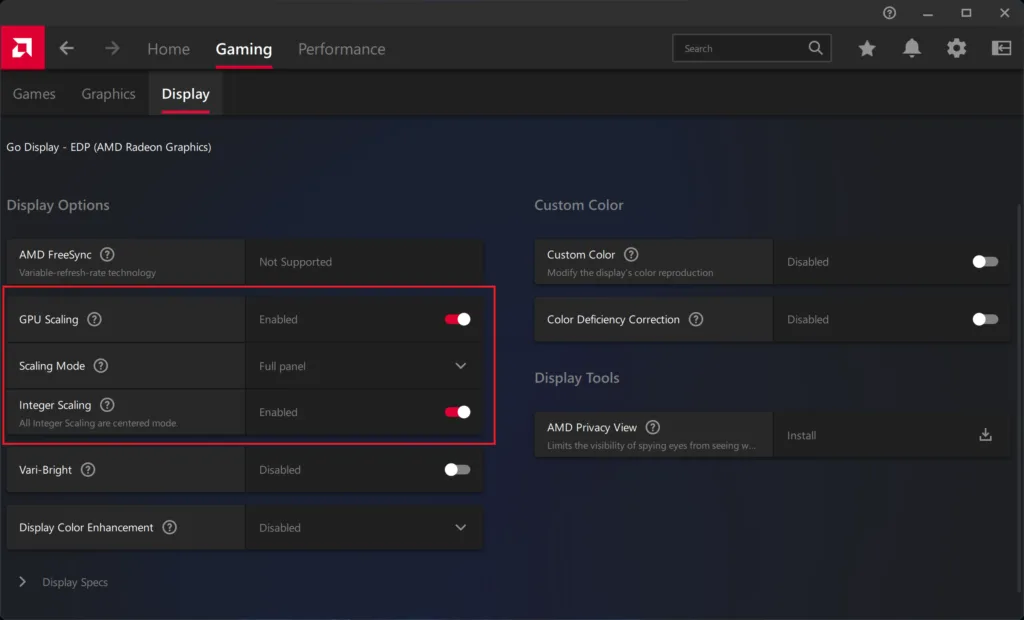Click Install for AMD Privacy View

801,435
